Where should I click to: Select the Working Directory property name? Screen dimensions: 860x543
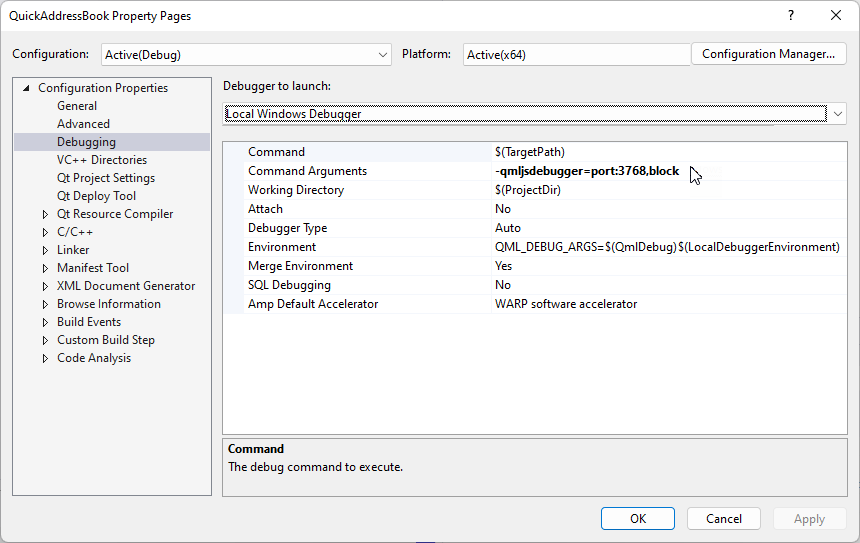pyautogui.click(x=296, y=190)
